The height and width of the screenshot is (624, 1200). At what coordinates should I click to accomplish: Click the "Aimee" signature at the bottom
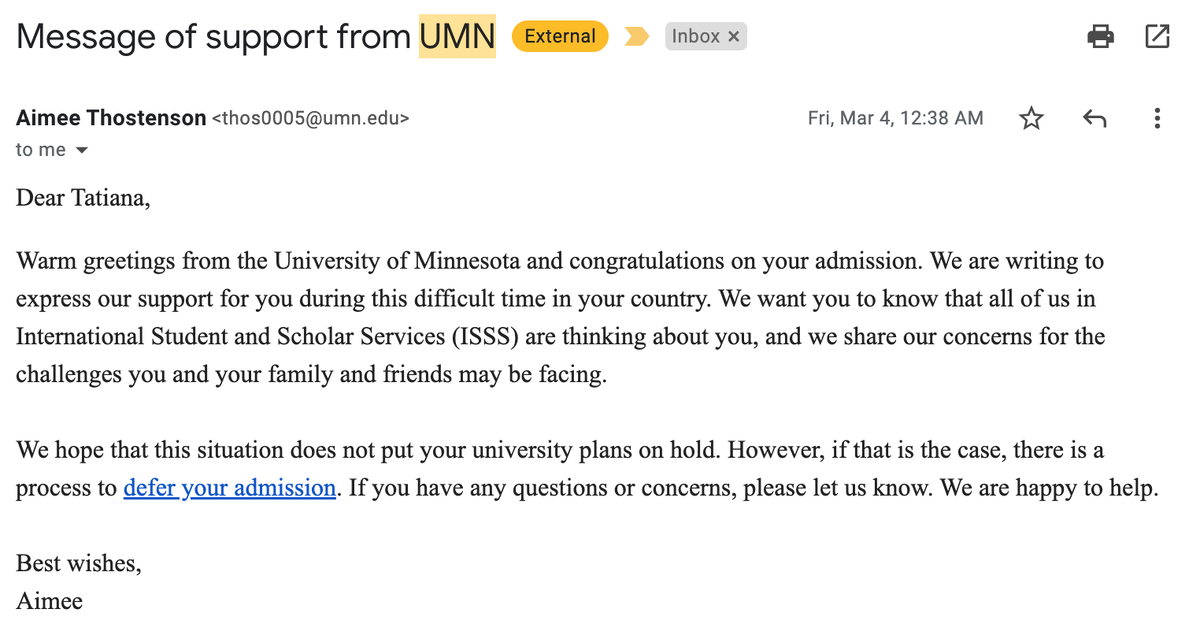49,601
